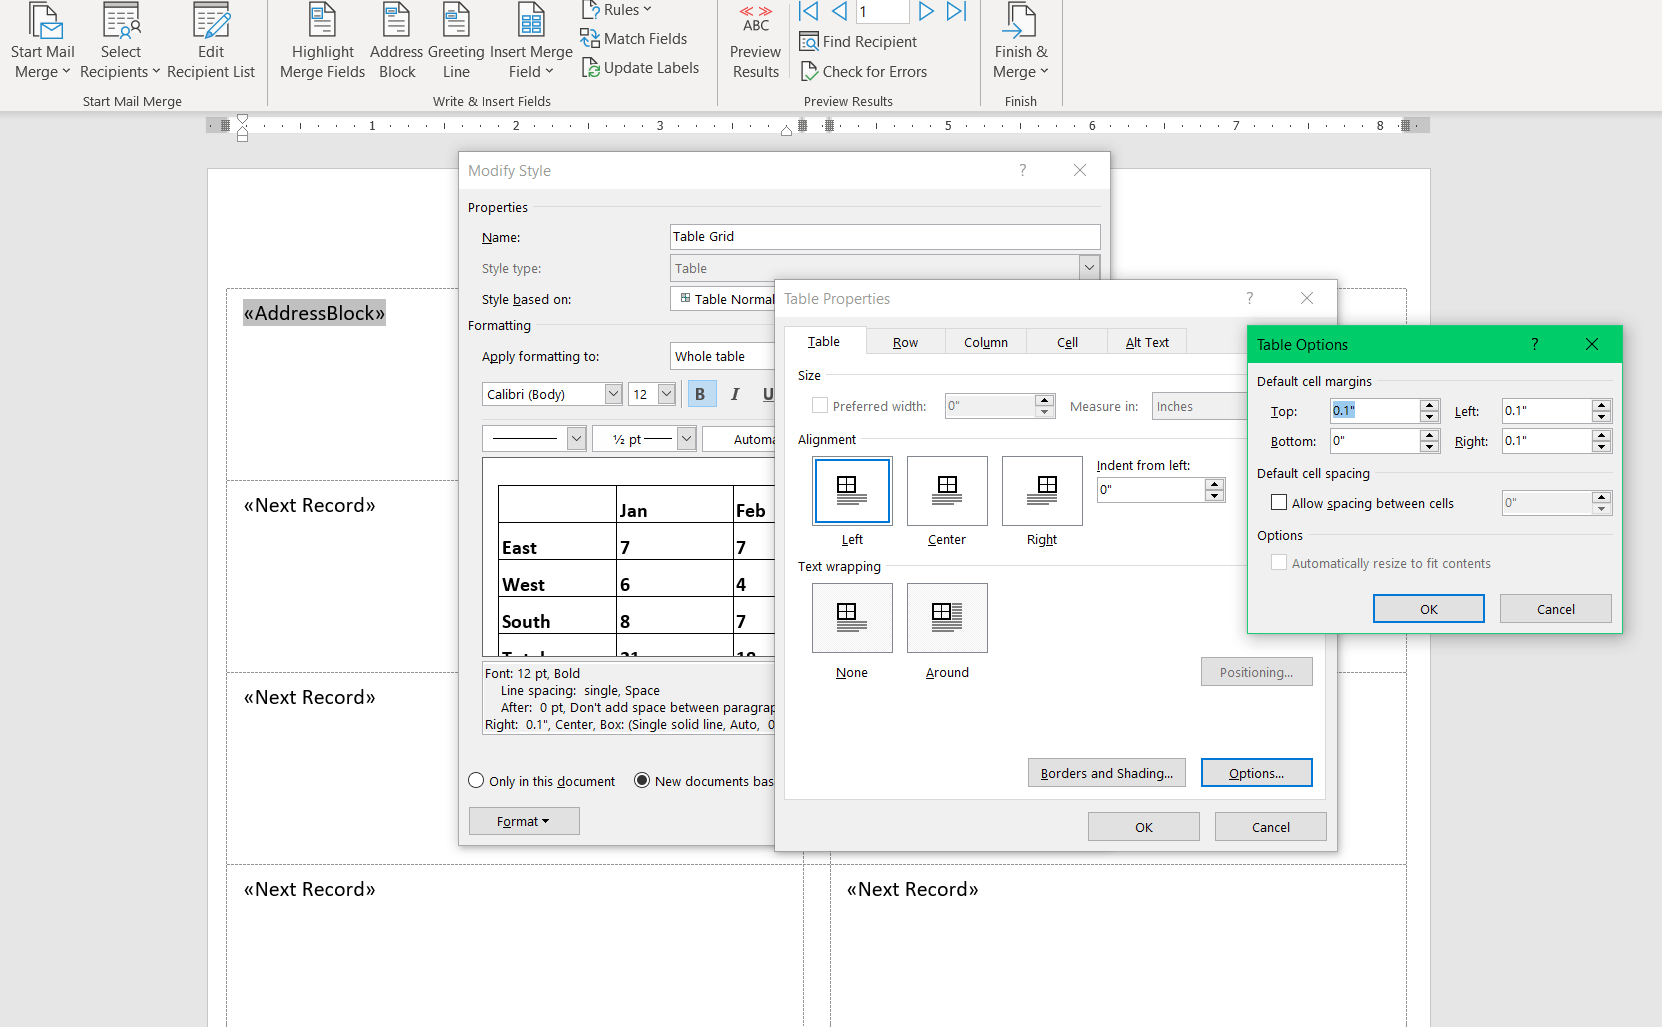Viewport: 1662px width, 1027px height.
Task: Toggle Preview Results
Action: pyautogui.click(x=756, y=42)
